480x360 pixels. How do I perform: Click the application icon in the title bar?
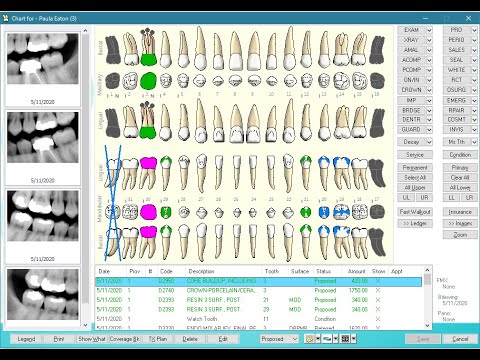[x=5, y=18]
